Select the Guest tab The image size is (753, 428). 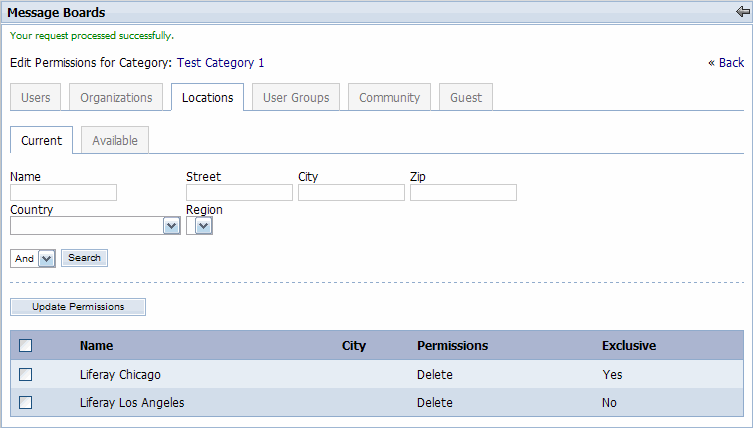coord(465,98)
